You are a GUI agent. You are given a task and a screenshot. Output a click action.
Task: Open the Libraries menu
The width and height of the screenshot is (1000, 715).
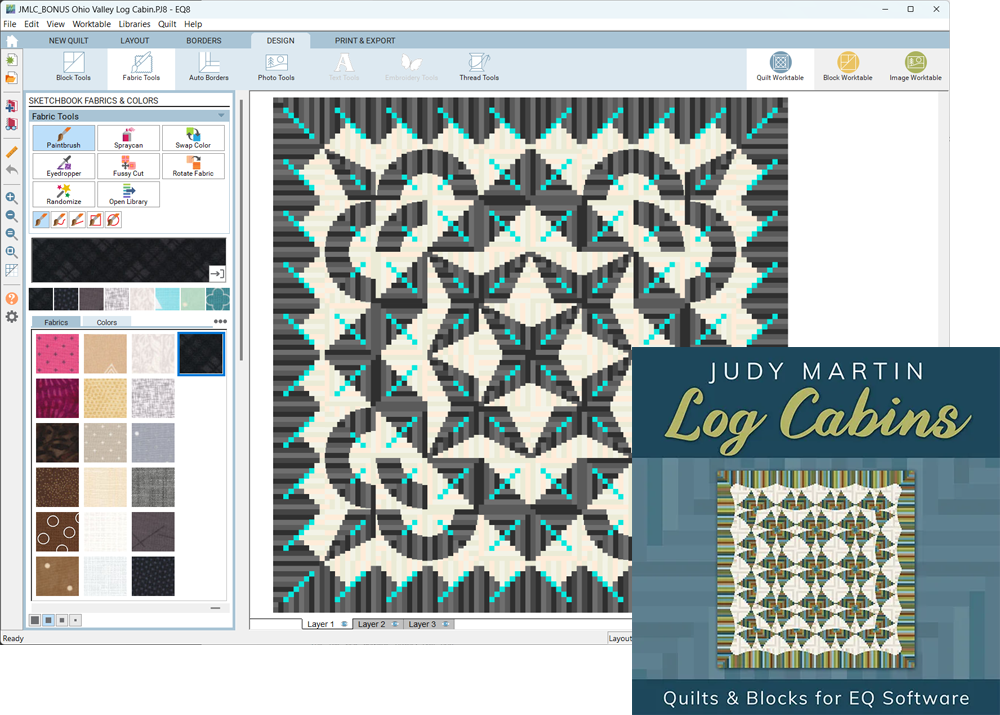[x=134, y=24]
